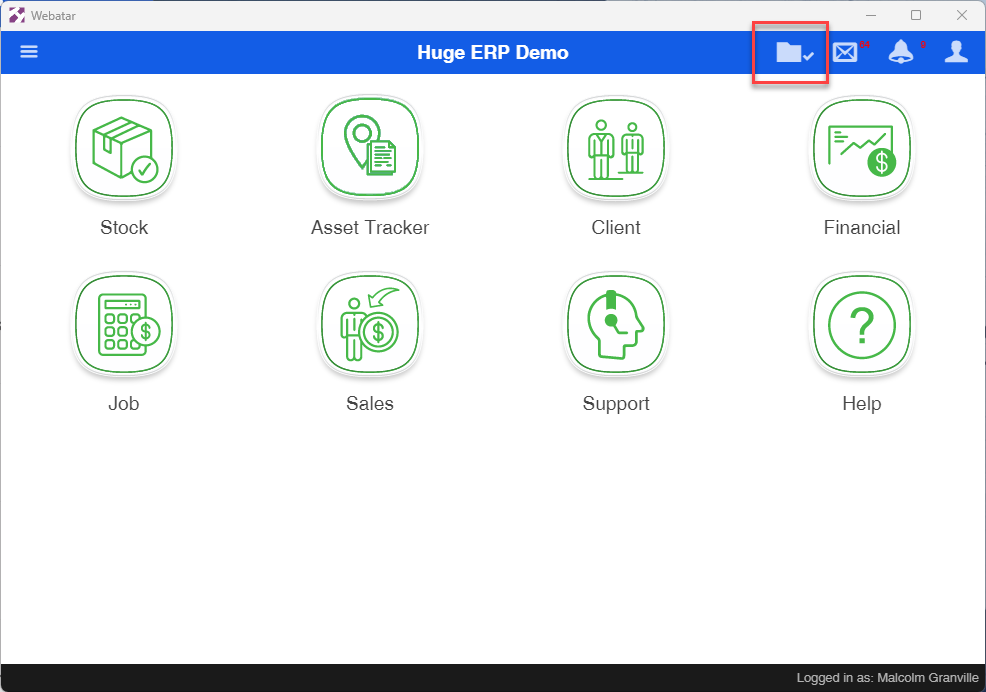Open the folder with checkmark icon
Screen dimensions: 986x692
pos(794,52)
